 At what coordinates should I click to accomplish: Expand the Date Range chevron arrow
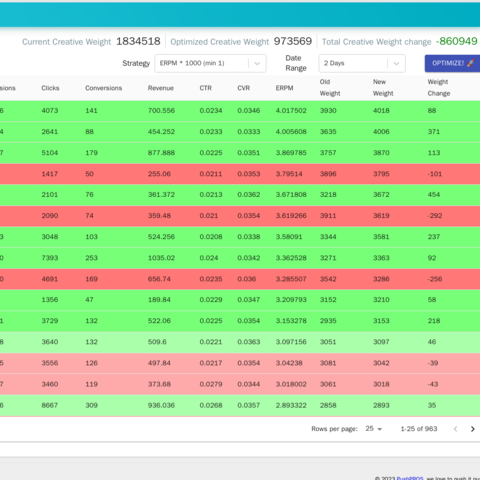396,63
